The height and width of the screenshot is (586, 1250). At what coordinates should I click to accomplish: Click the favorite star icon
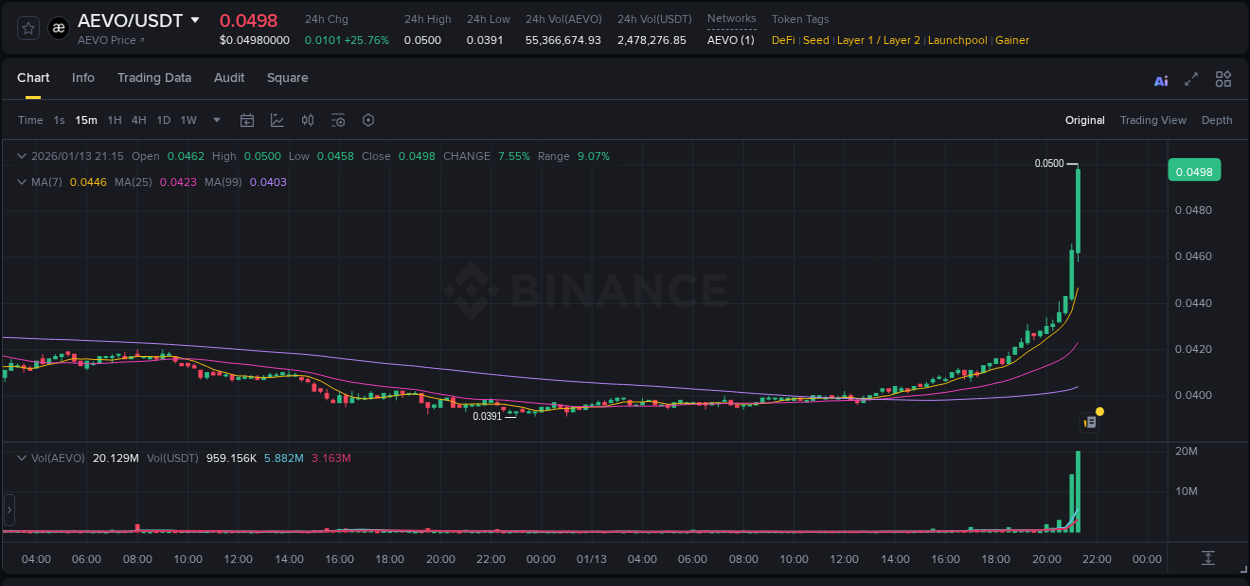(x=27, y=27)
